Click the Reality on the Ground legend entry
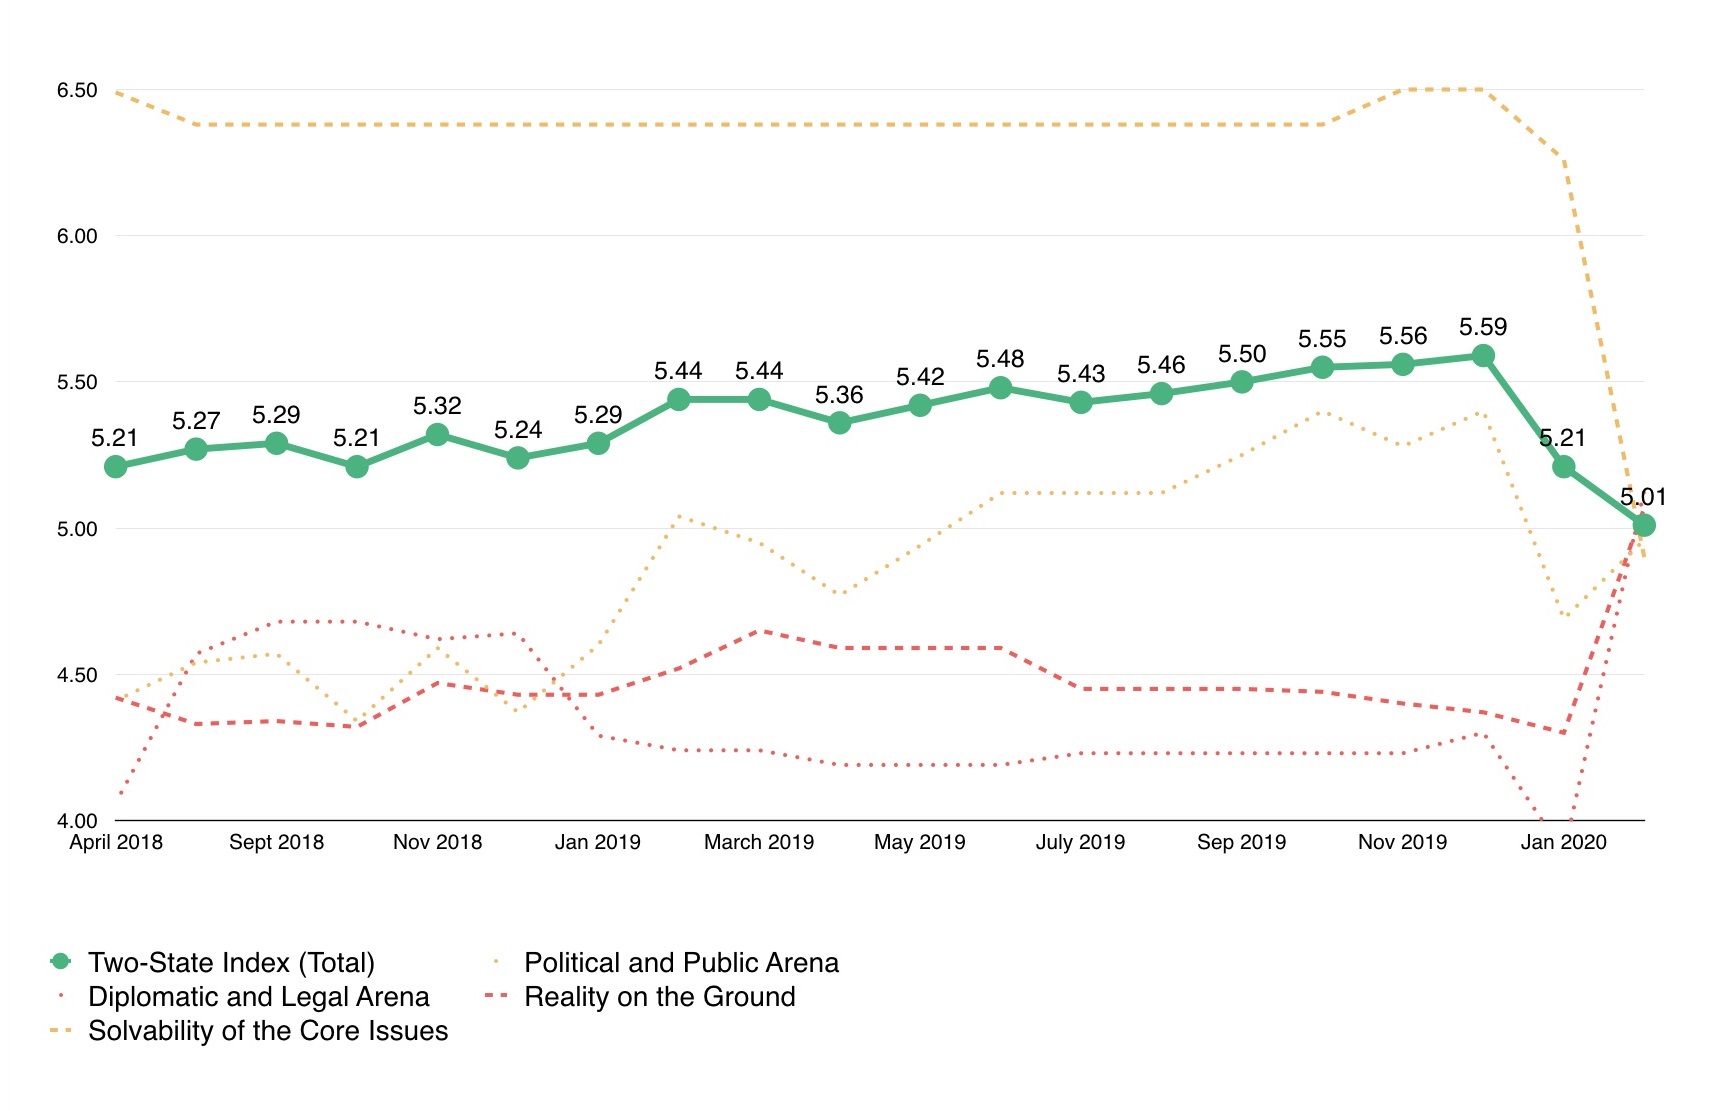1723x1111 pixels. pyautogui.click(x=641, y=996)
